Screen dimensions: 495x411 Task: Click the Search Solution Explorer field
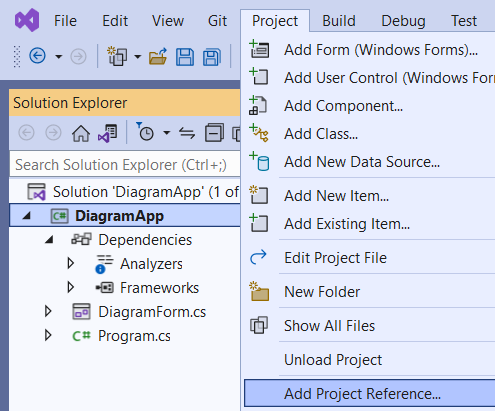point(125,165)
